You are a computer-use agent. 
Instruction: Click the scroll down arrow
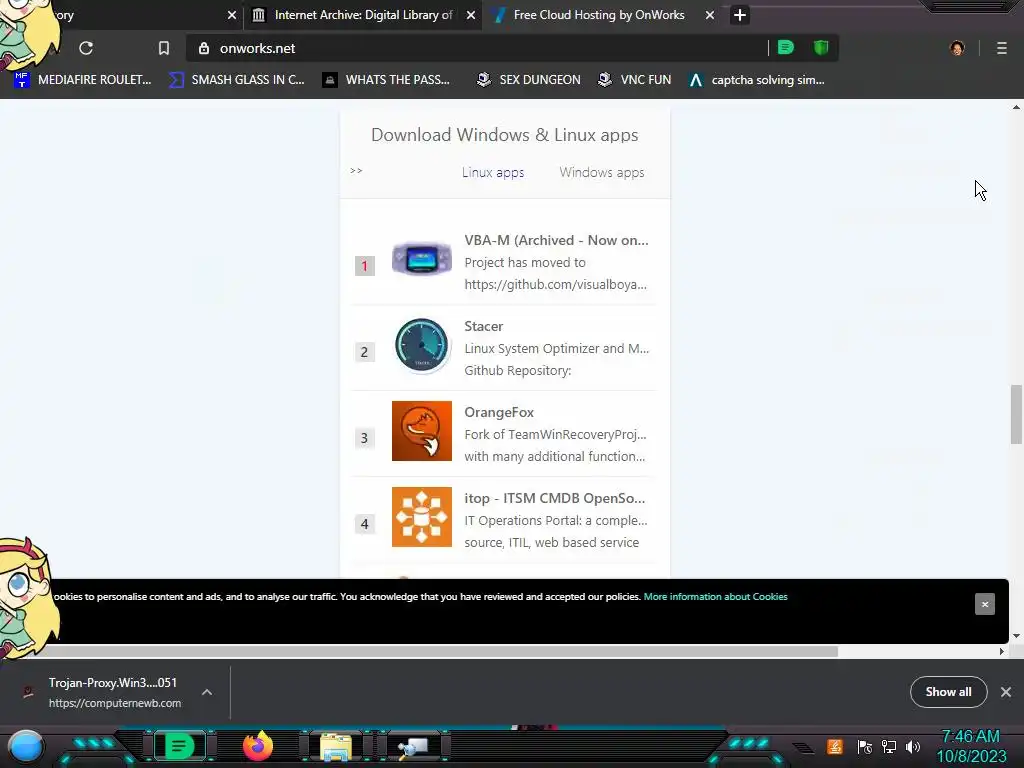point(1016,635)
